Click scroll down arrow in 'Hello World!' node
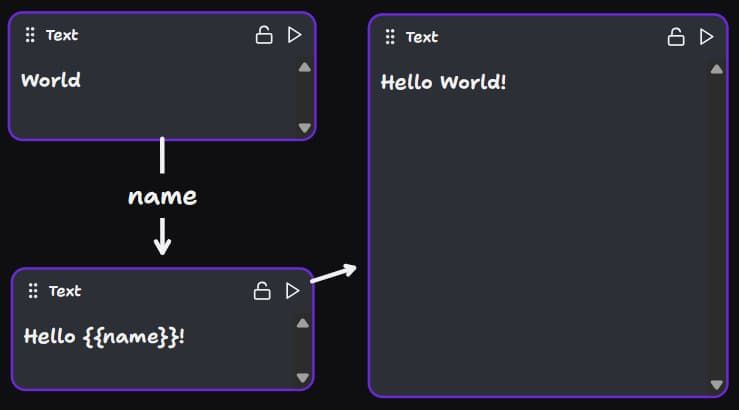 (x=716, y=385)
